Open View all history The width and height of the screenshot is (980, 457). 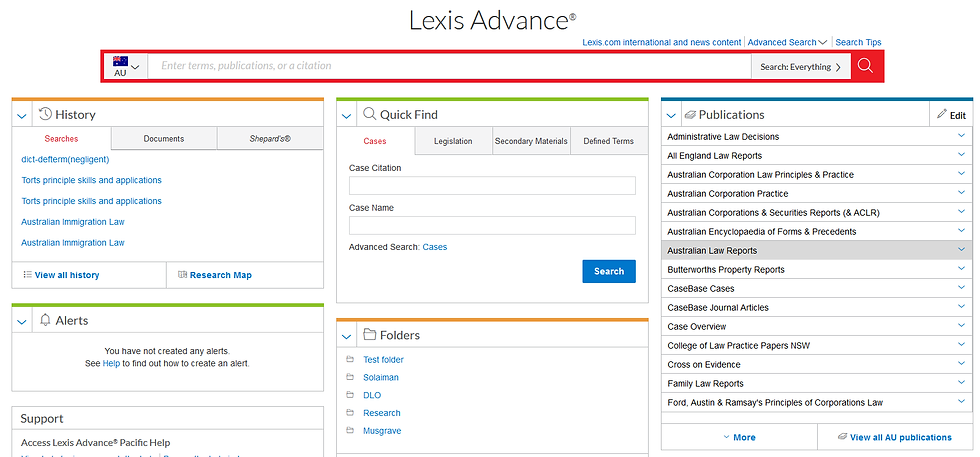[x=67, y=275]
